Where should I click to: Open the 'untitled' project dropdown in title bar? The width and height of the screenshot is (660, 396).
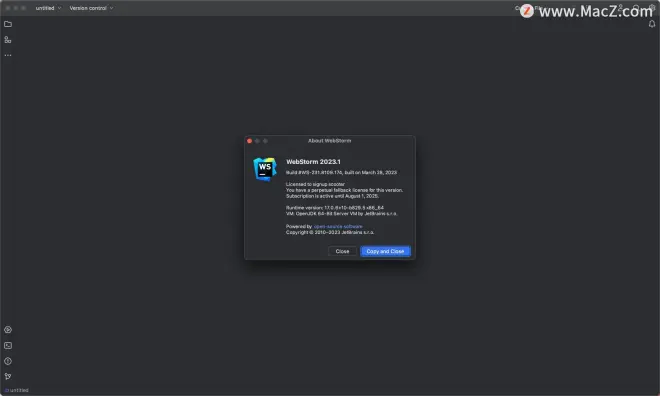click(48, 8)
